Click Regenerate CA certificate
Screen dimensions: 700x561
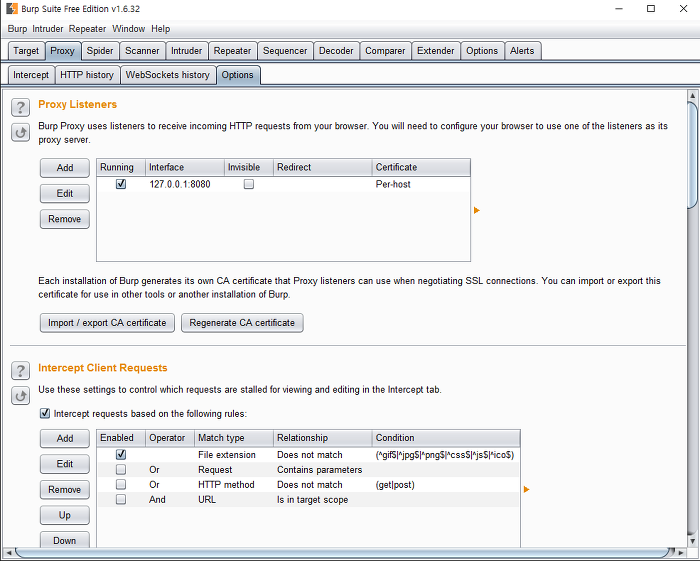coord(242,323)
